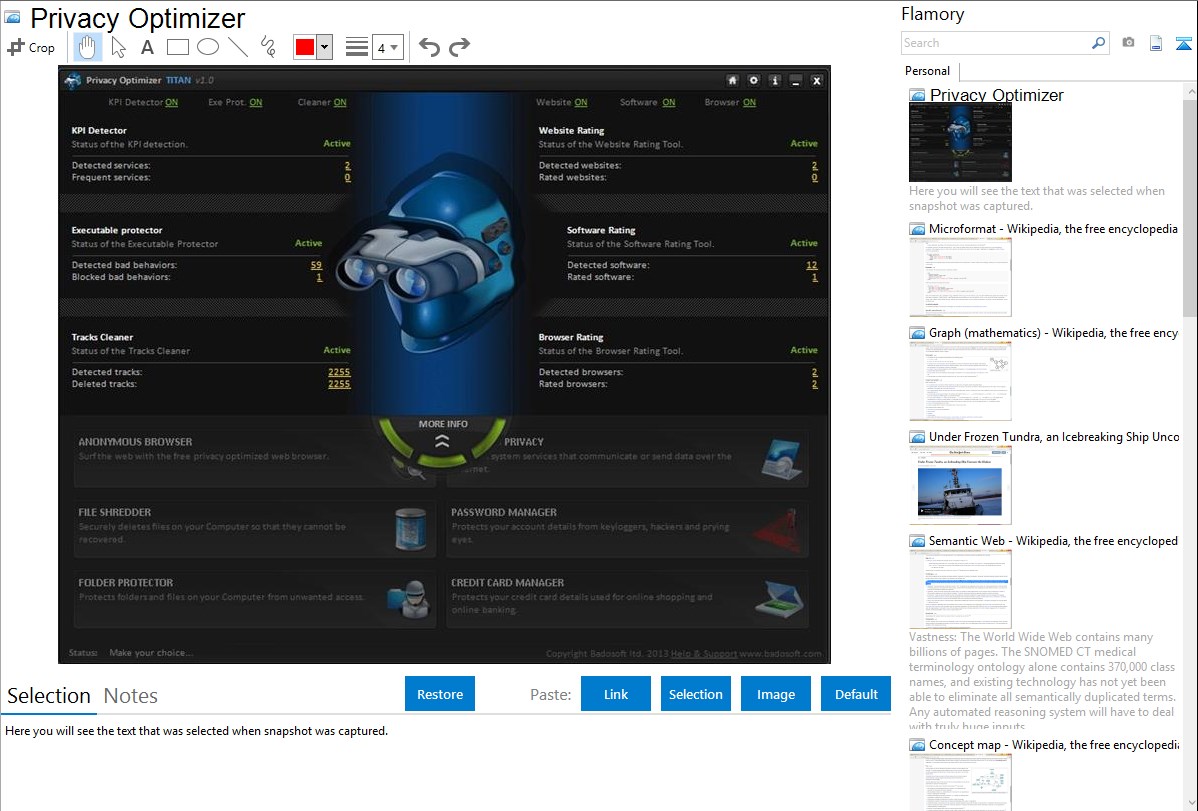The width and height of the screenshot is (1198, 811).
Task: Click the Flamory app icon beside title
Action: (x=12, y=18)
